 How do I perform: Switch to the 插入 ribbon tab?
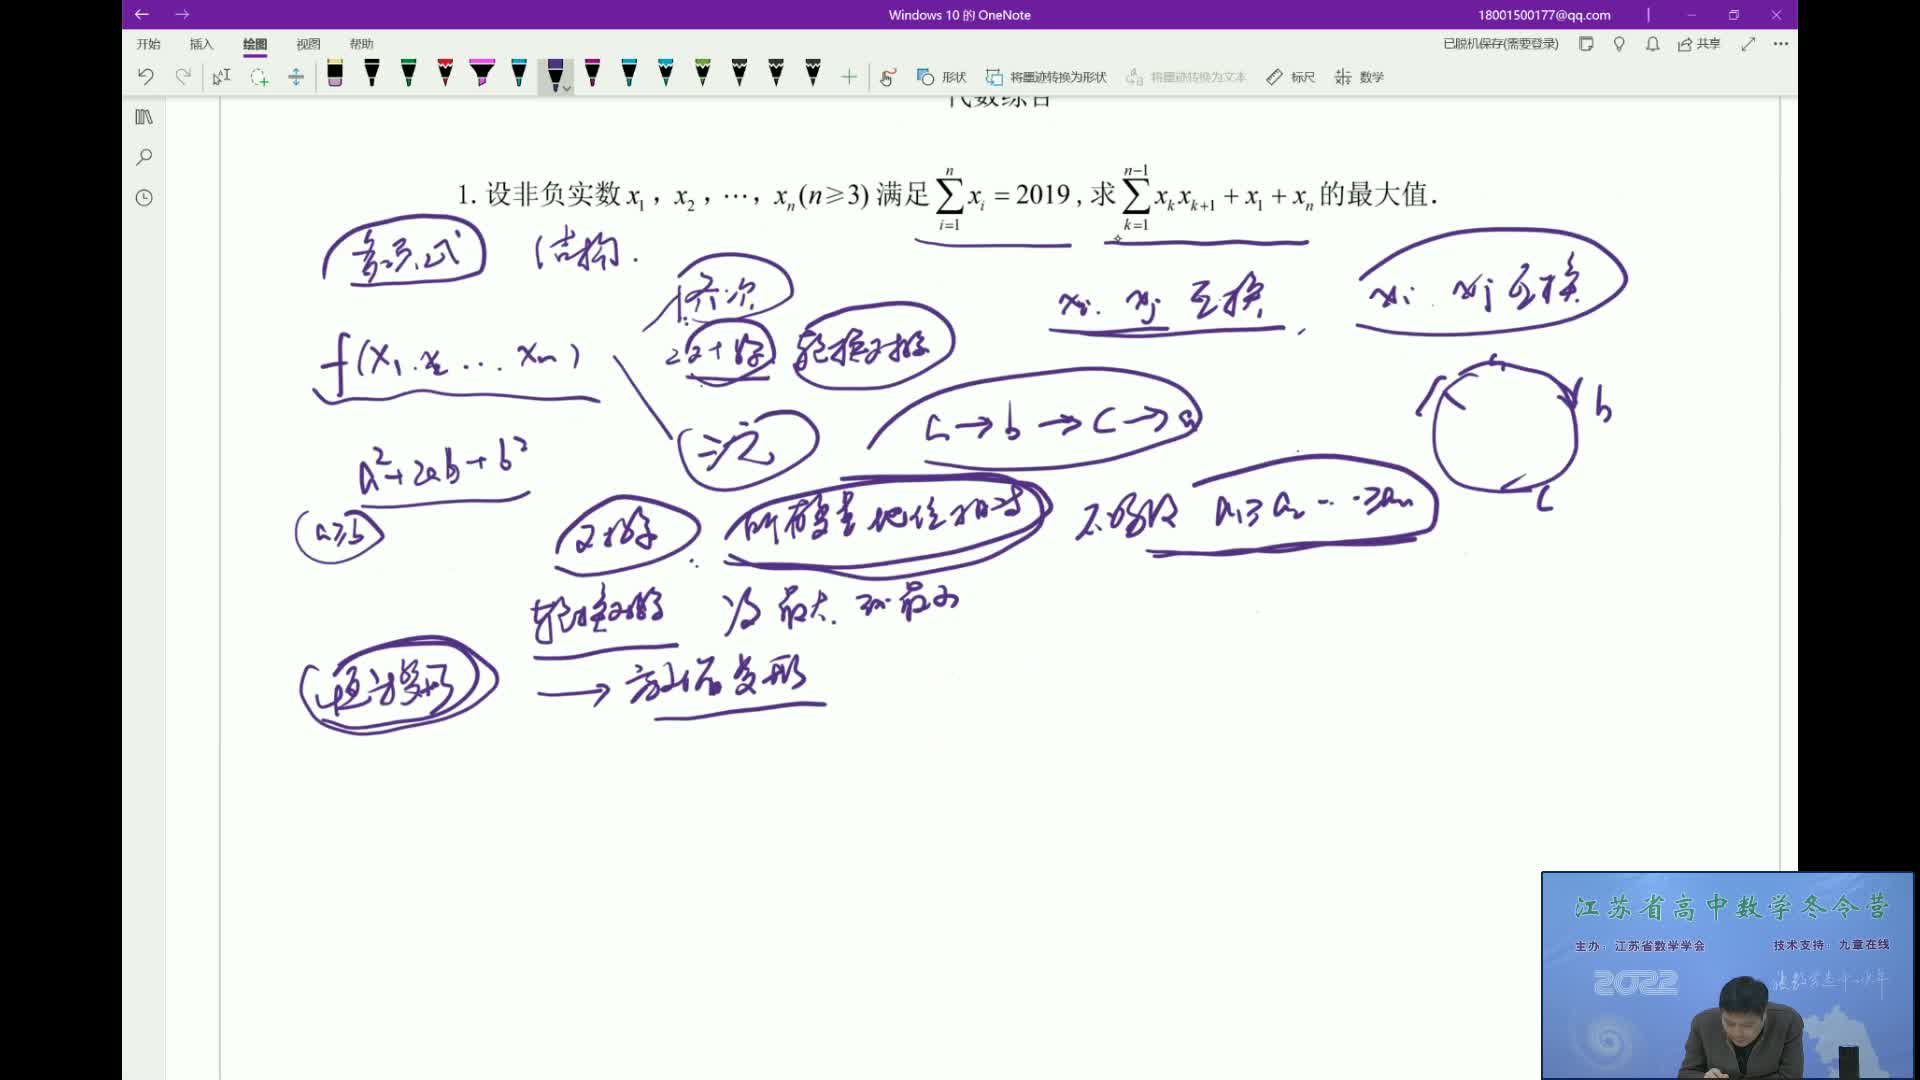pyautogui.click(x=201, y=44)
